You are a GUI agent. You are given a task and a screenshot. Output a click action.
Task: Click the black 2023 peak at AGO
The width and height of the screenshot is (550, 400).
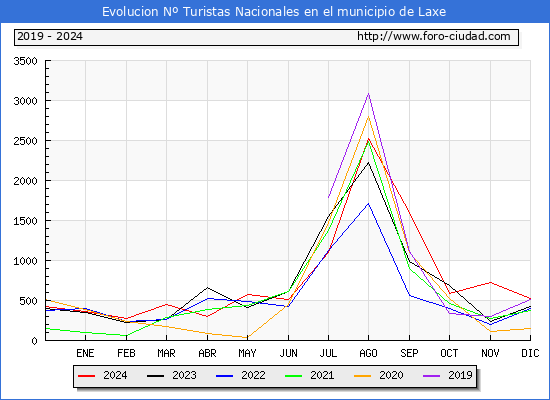coord(368,162)
